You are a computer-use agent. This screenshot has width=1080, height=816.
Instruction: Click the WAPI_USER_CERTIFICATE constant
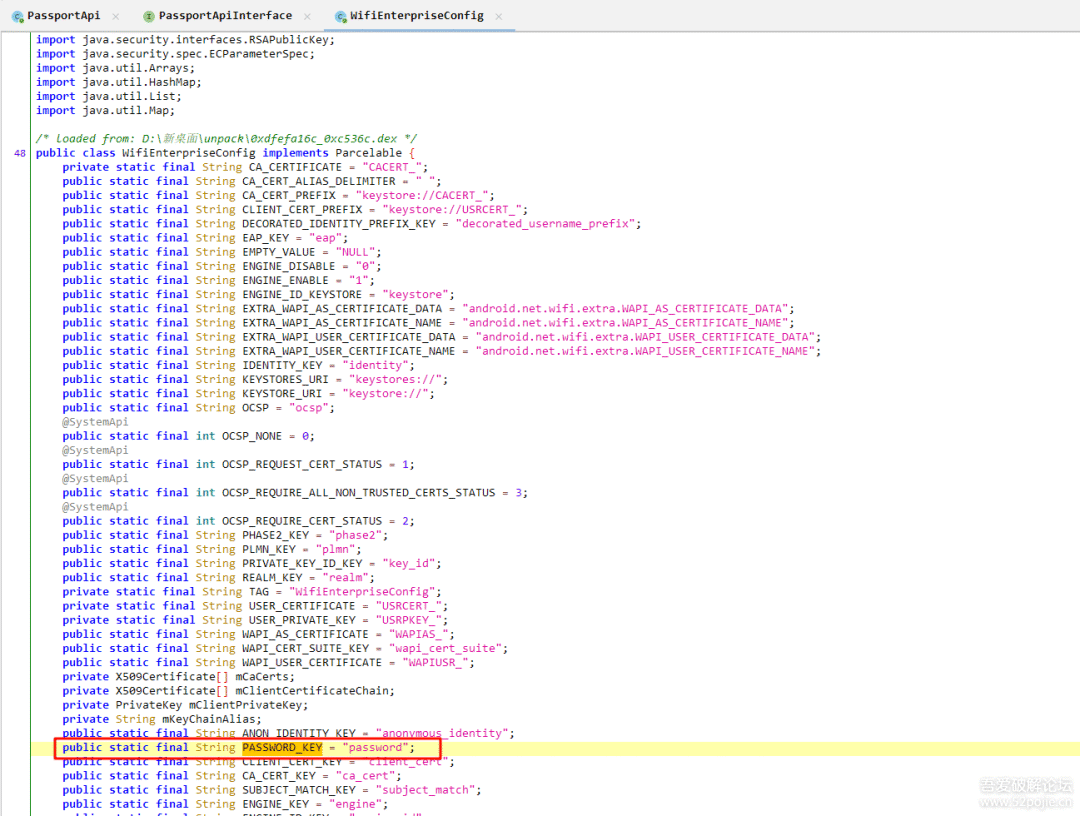[x=312, y=662]
